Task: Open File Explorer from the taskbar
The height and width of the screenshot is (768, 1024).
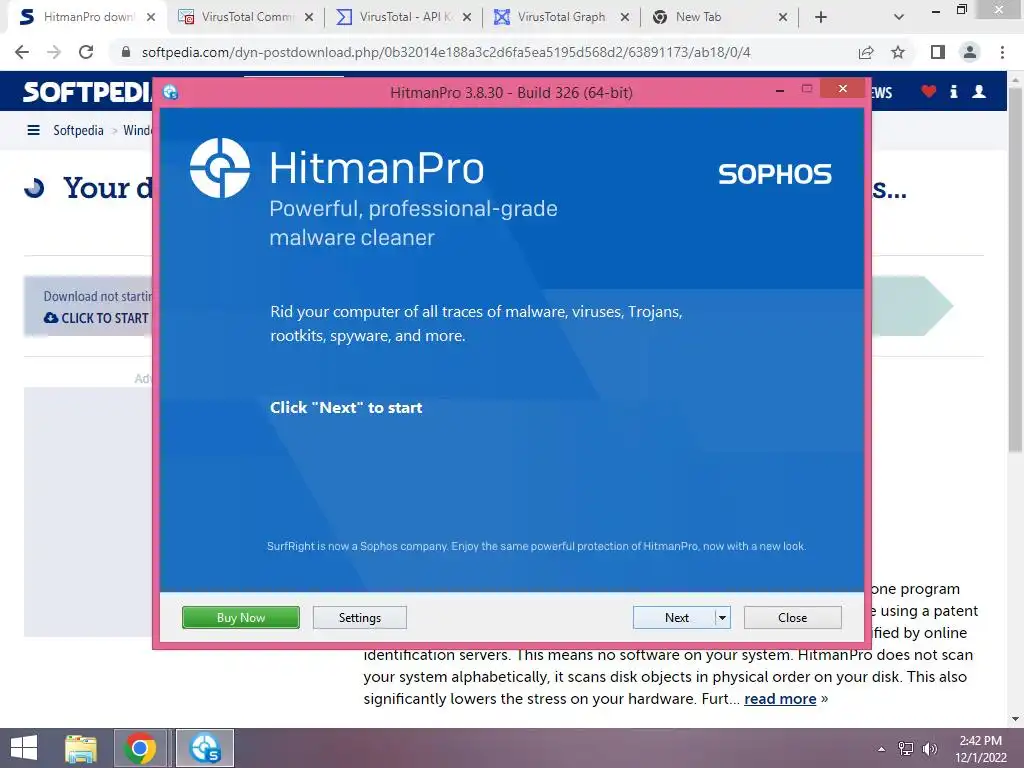Action: (81, 748)
